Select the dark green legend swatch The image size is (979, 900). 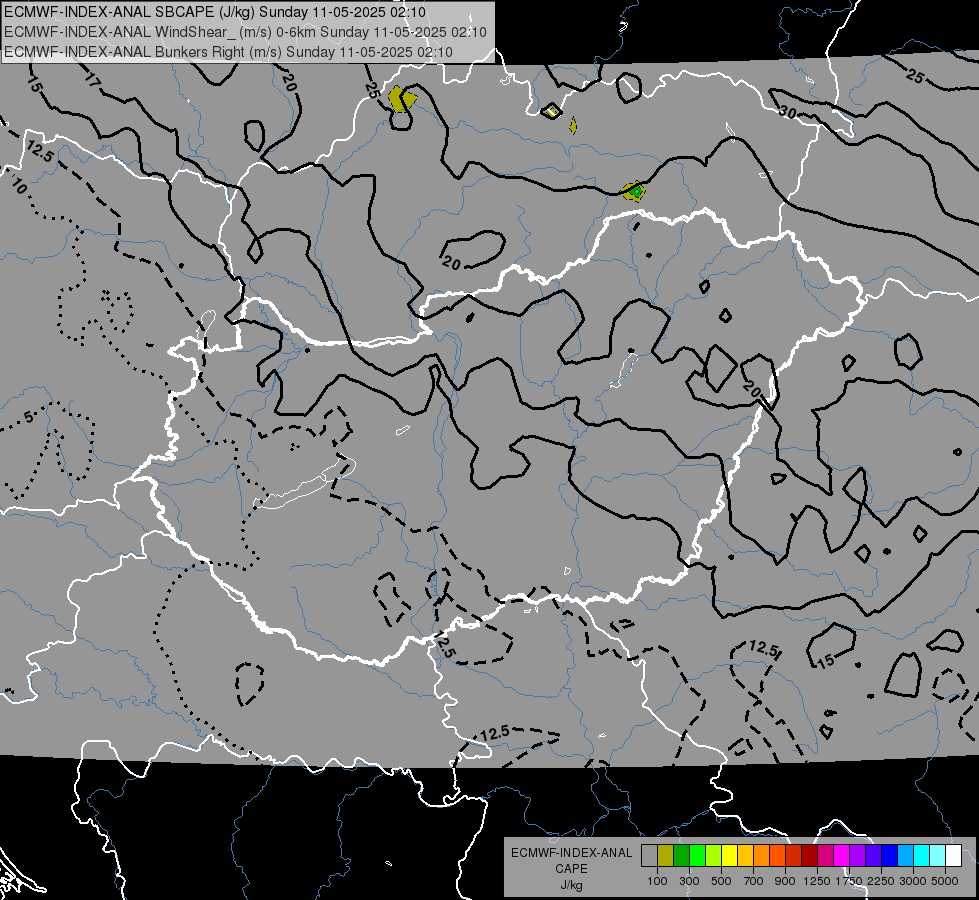coord(682,855)
